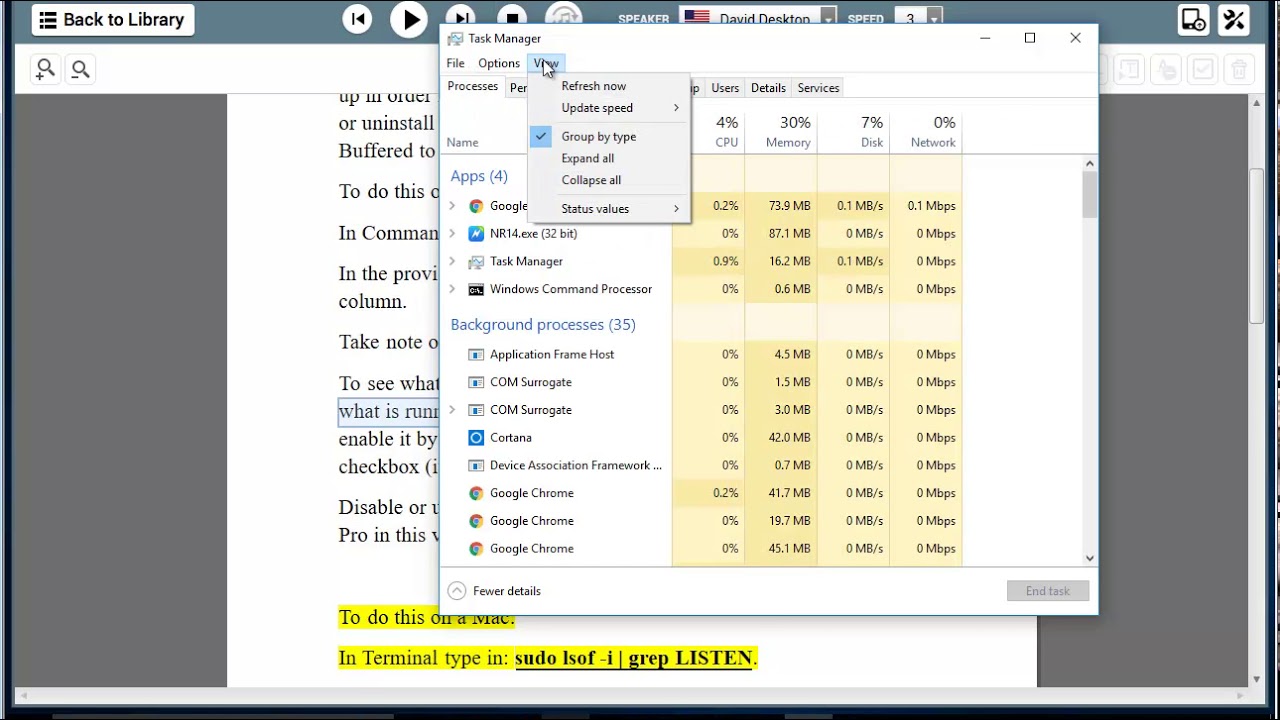Open the tools wrench icon at top right
Image resolution: width=1280 pixels, height=720 pixels.
[1234, 20]
